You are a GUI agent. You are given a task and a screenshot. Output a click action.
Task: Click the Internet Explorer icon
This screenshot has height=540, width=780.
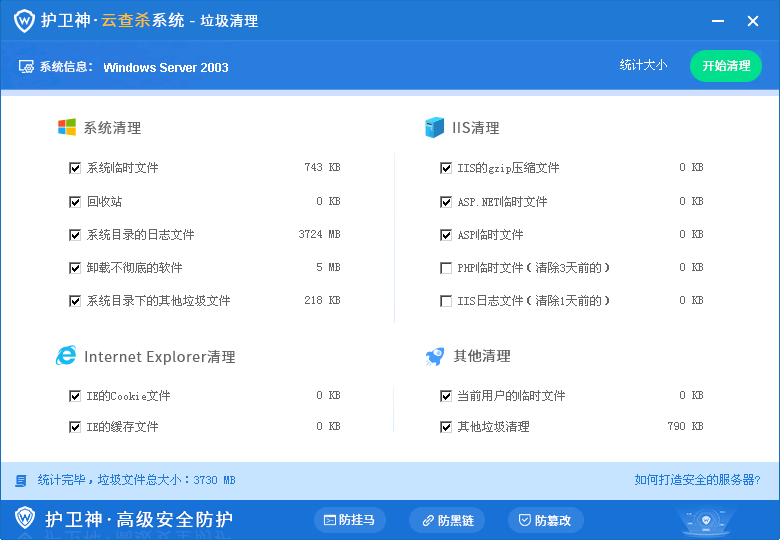point(66,356)
